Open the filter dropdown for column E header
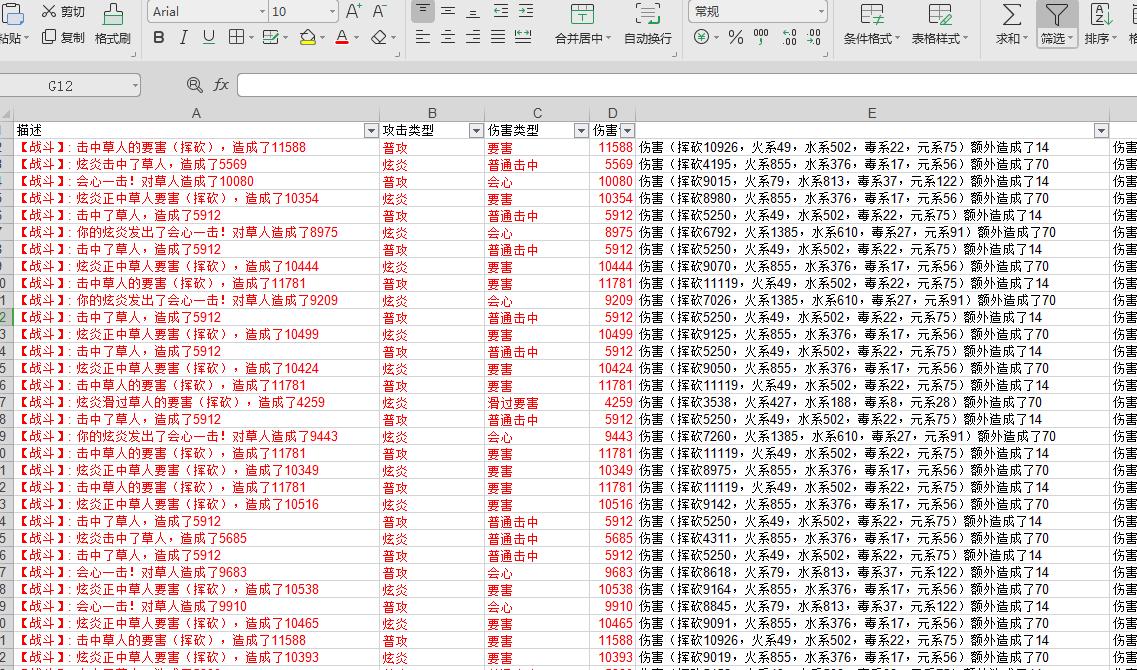The width and height of the screenshot is (1137, 670). 1101,131
